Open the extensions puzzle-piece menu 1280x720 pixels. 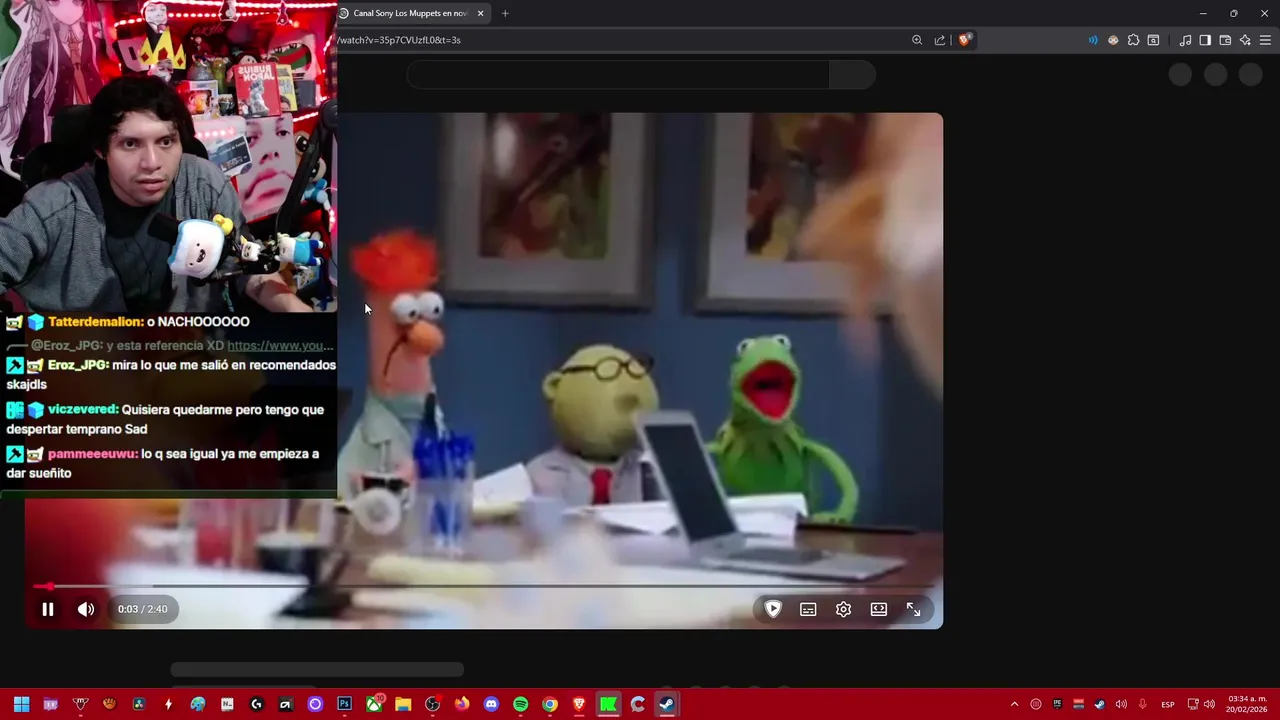1133,40
